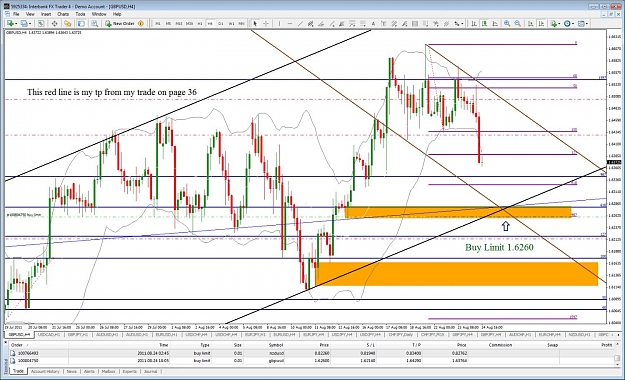
Task: Expand the Profiles dropdown arrow
Action: point(30,24)
